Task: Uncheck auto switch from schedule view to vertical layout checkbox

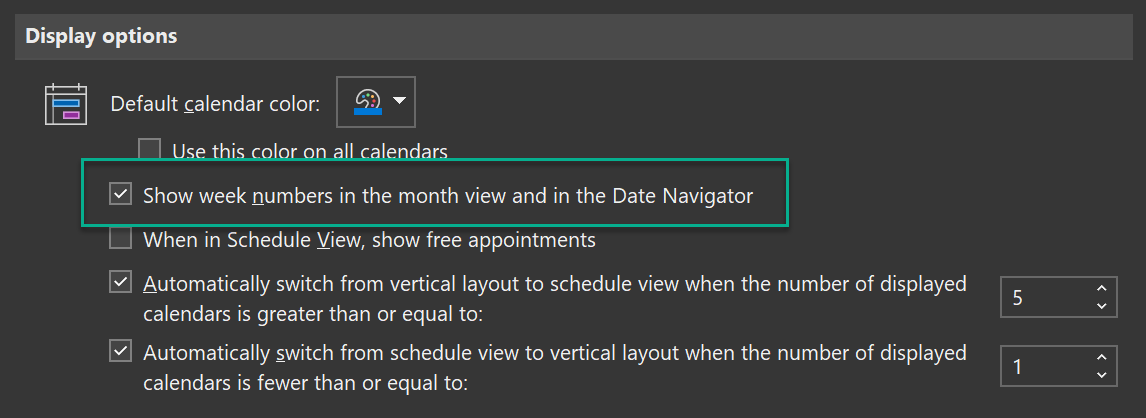Action: pyautogui.click(x=120, y=351)
